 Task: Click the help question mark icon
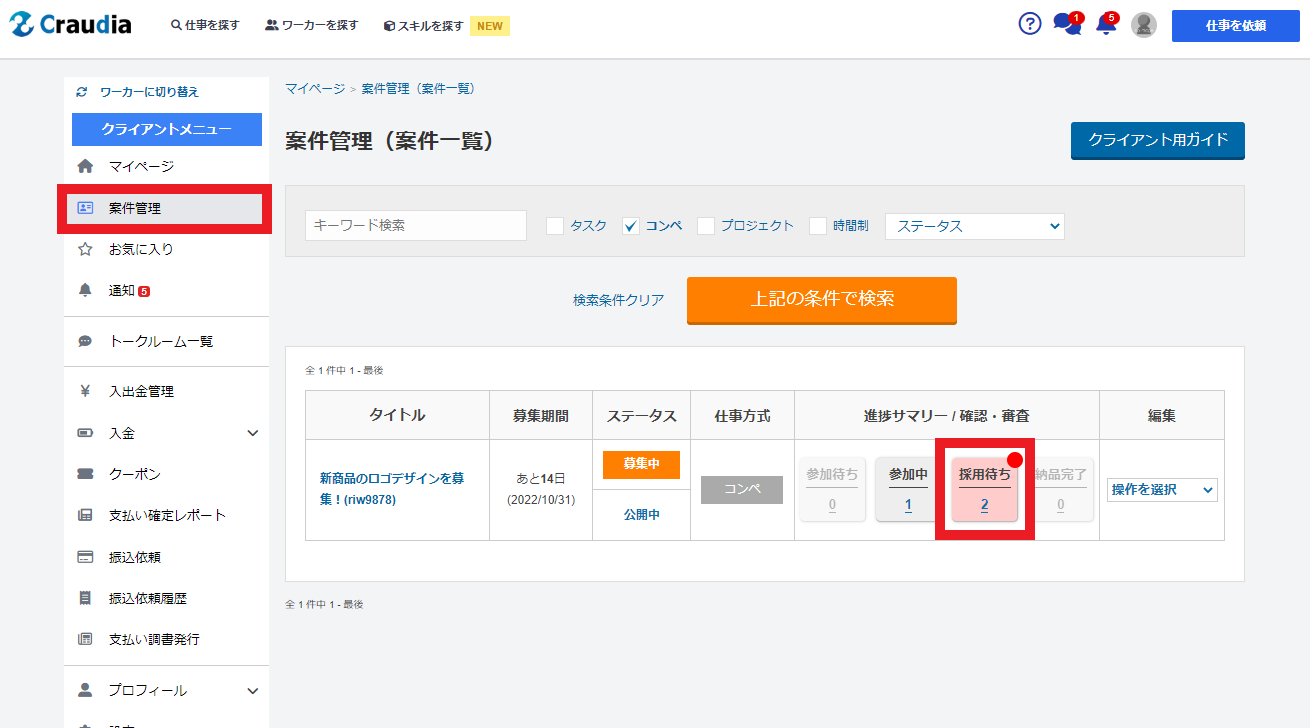pyautogui.click(x=1029, y=24)
